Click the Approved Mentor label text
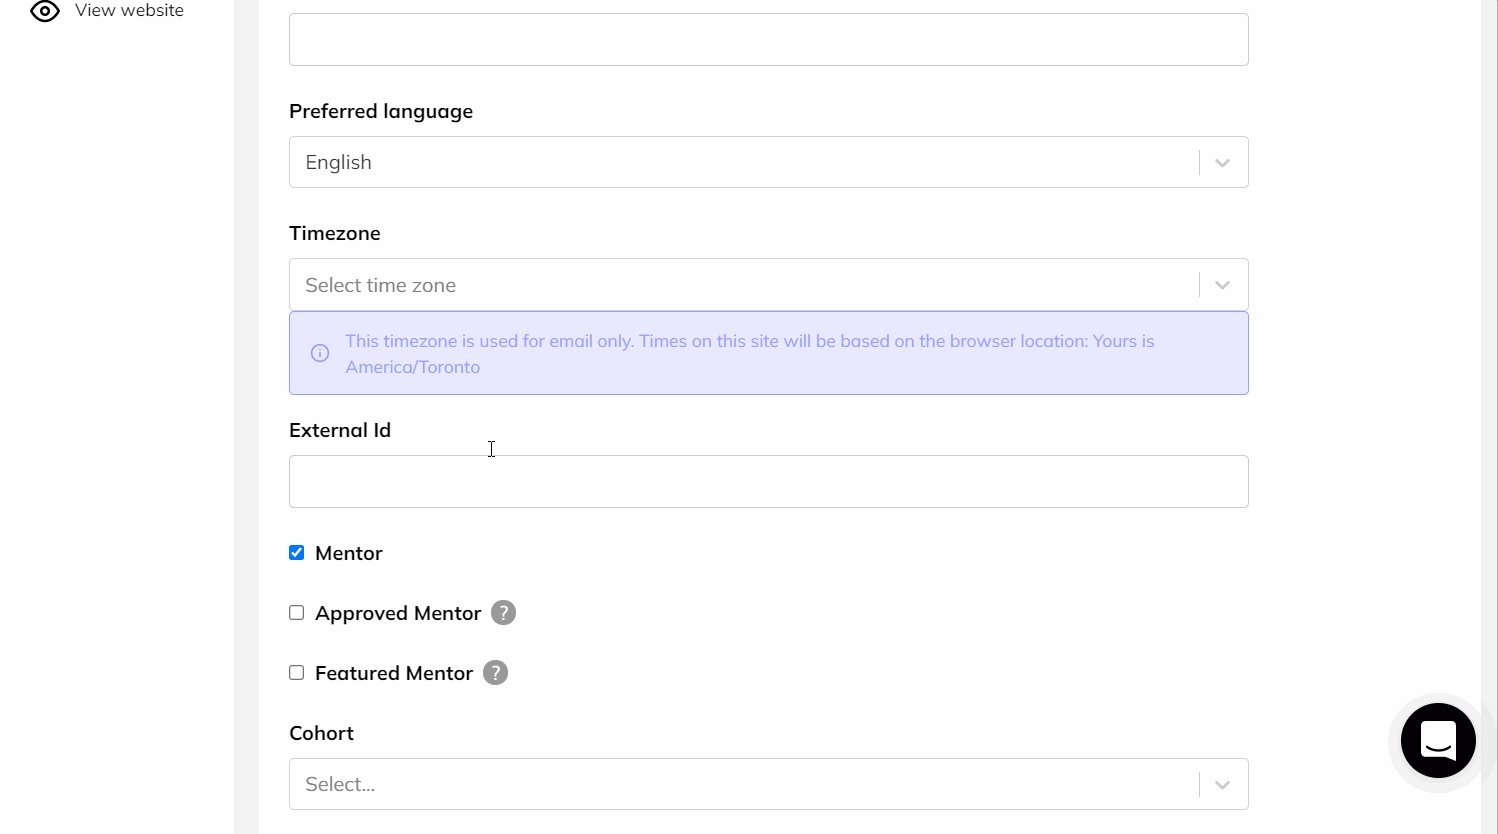This screenshot has height=834, width=1498. [x=398, y=613]
